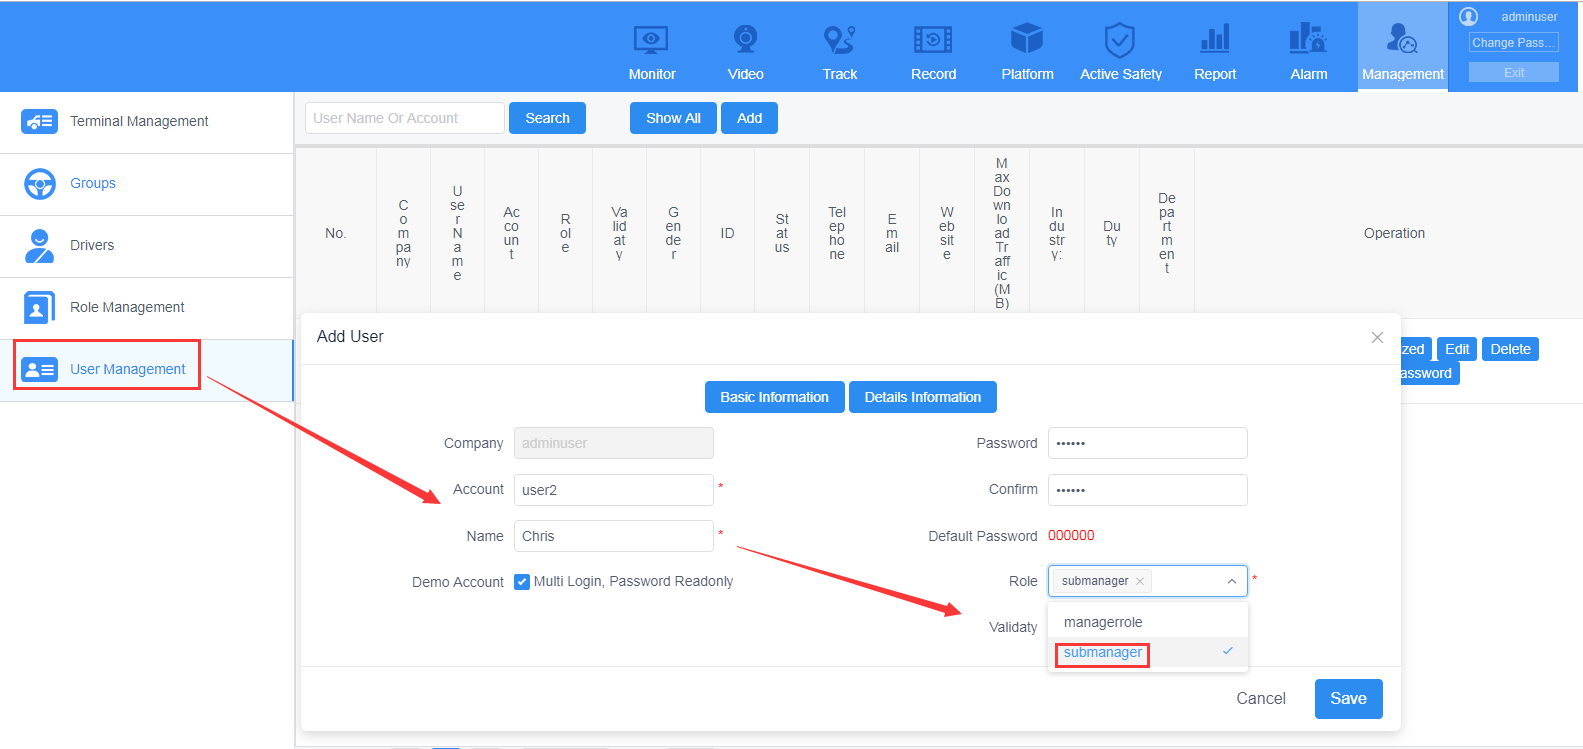
Task: Click the User Management card icon
Action: [39, 369]
